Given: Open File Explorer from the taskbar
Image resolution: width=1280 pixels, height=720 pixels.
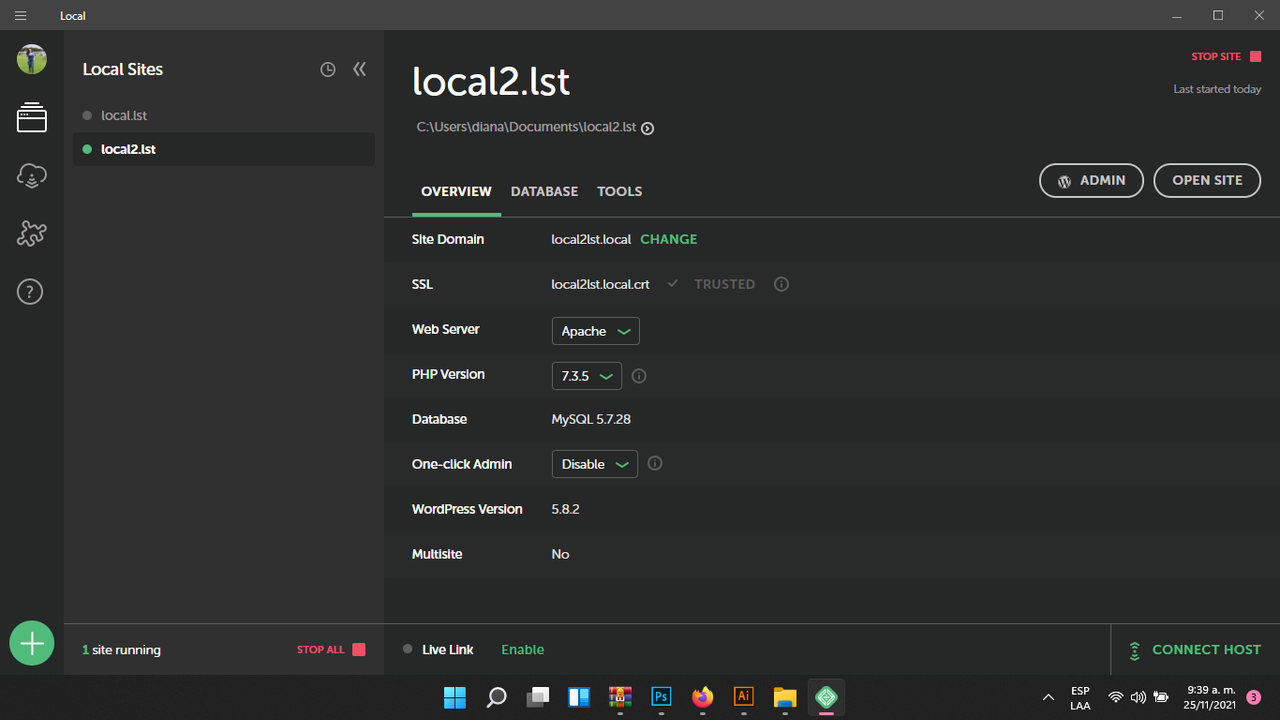Looking at the screenshot, I should 784,697.
